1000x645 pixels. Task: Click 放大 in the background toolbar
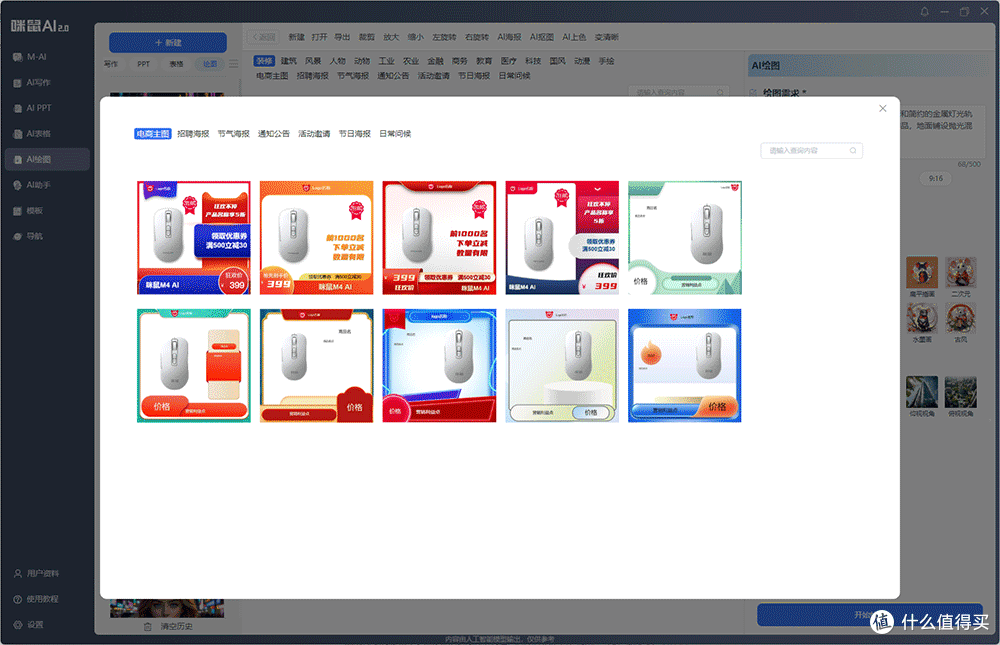tap(391, 37)
